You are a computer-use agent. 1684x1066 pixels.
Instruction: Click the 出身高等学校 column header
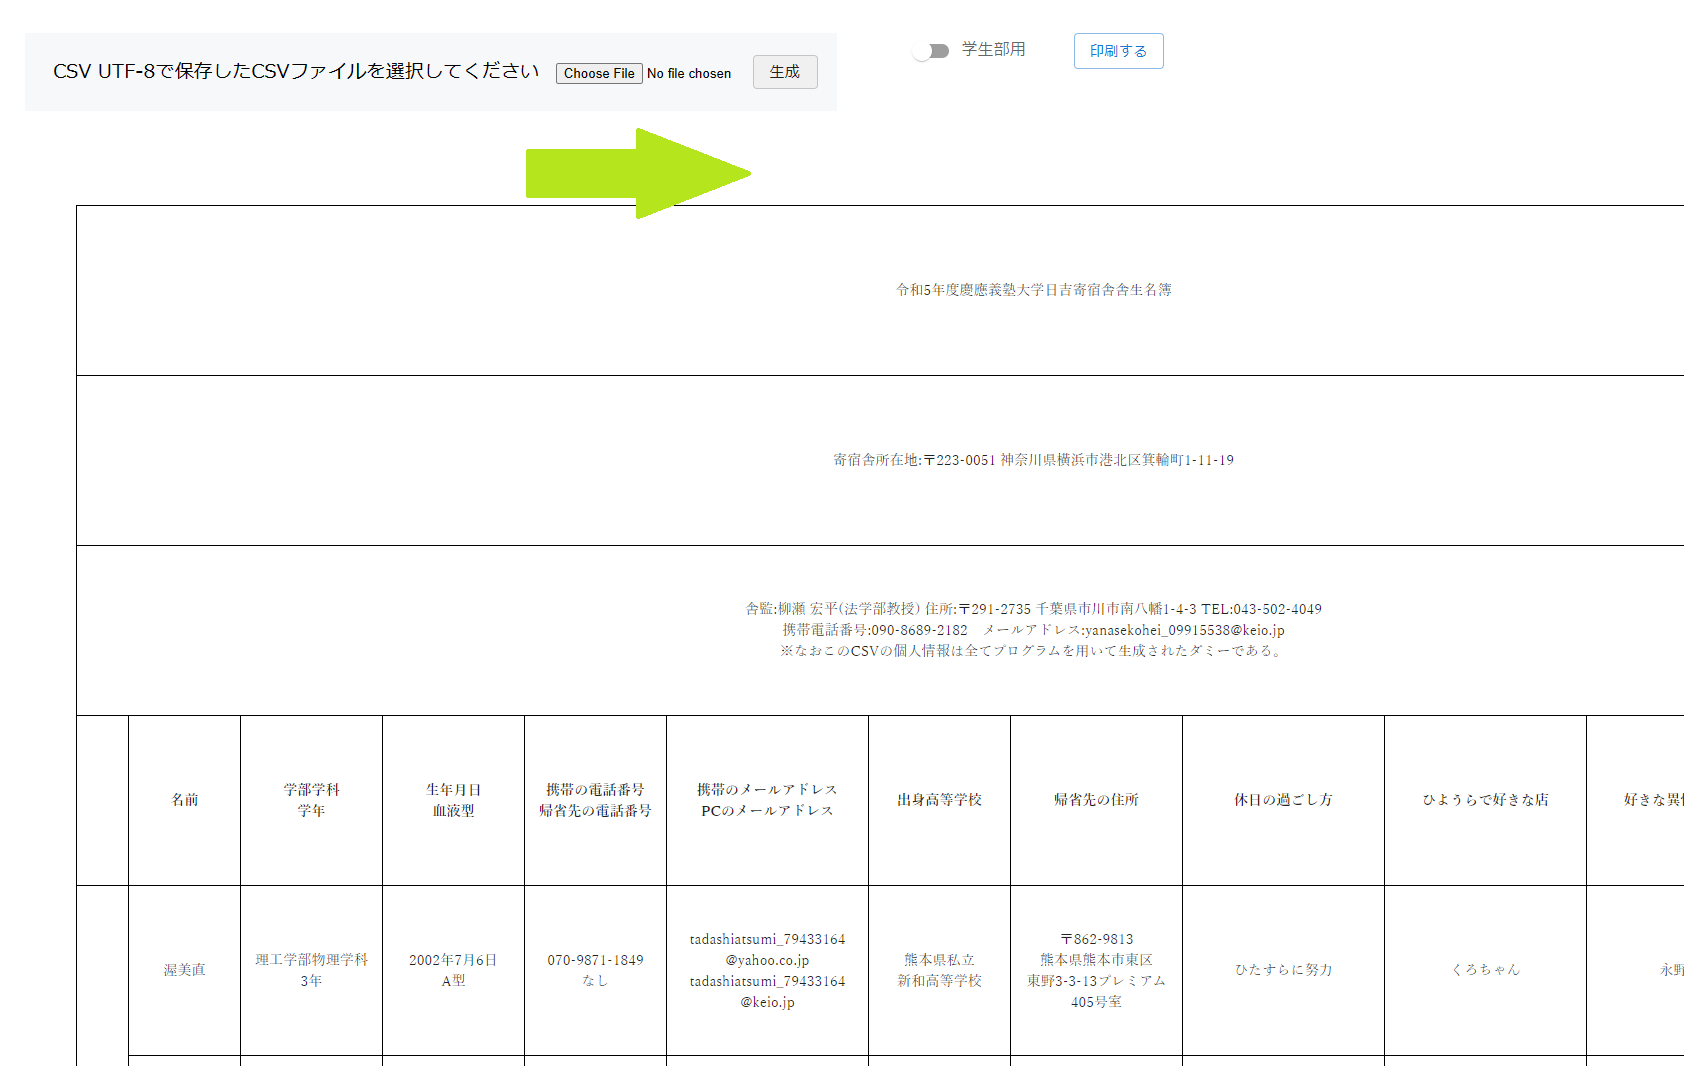pos(940,800)
